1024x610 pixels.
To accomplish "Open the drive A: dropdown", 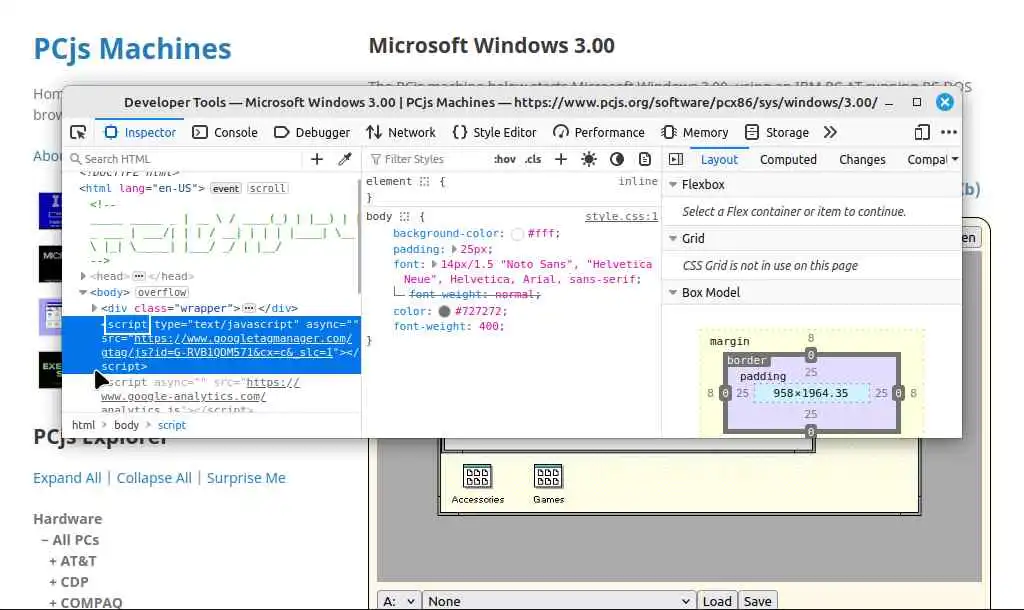I will coord(398,601).
